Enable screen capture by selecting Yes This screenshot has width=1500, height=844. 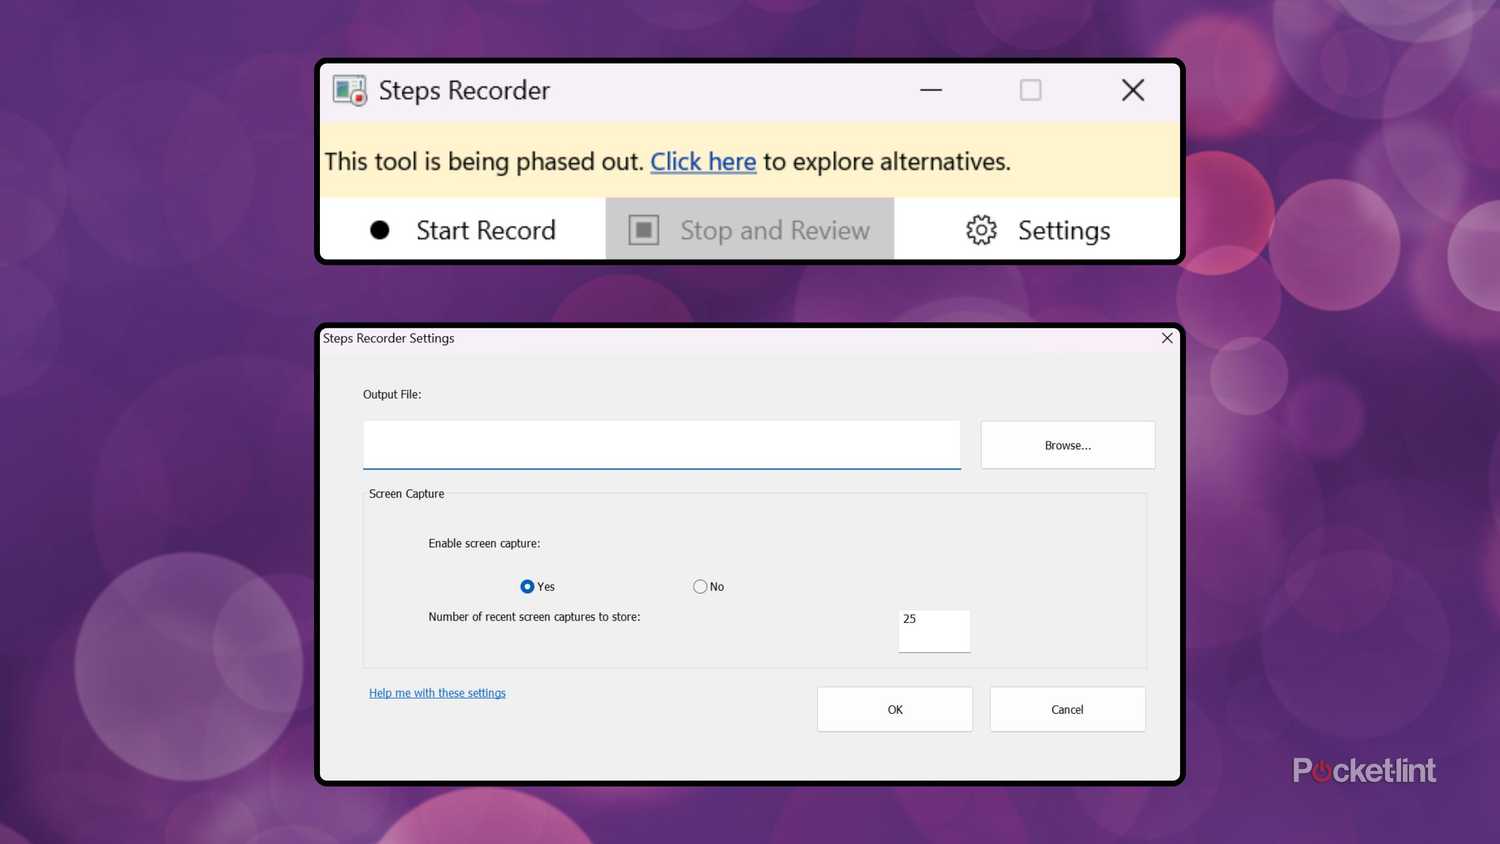pos(527,586)
